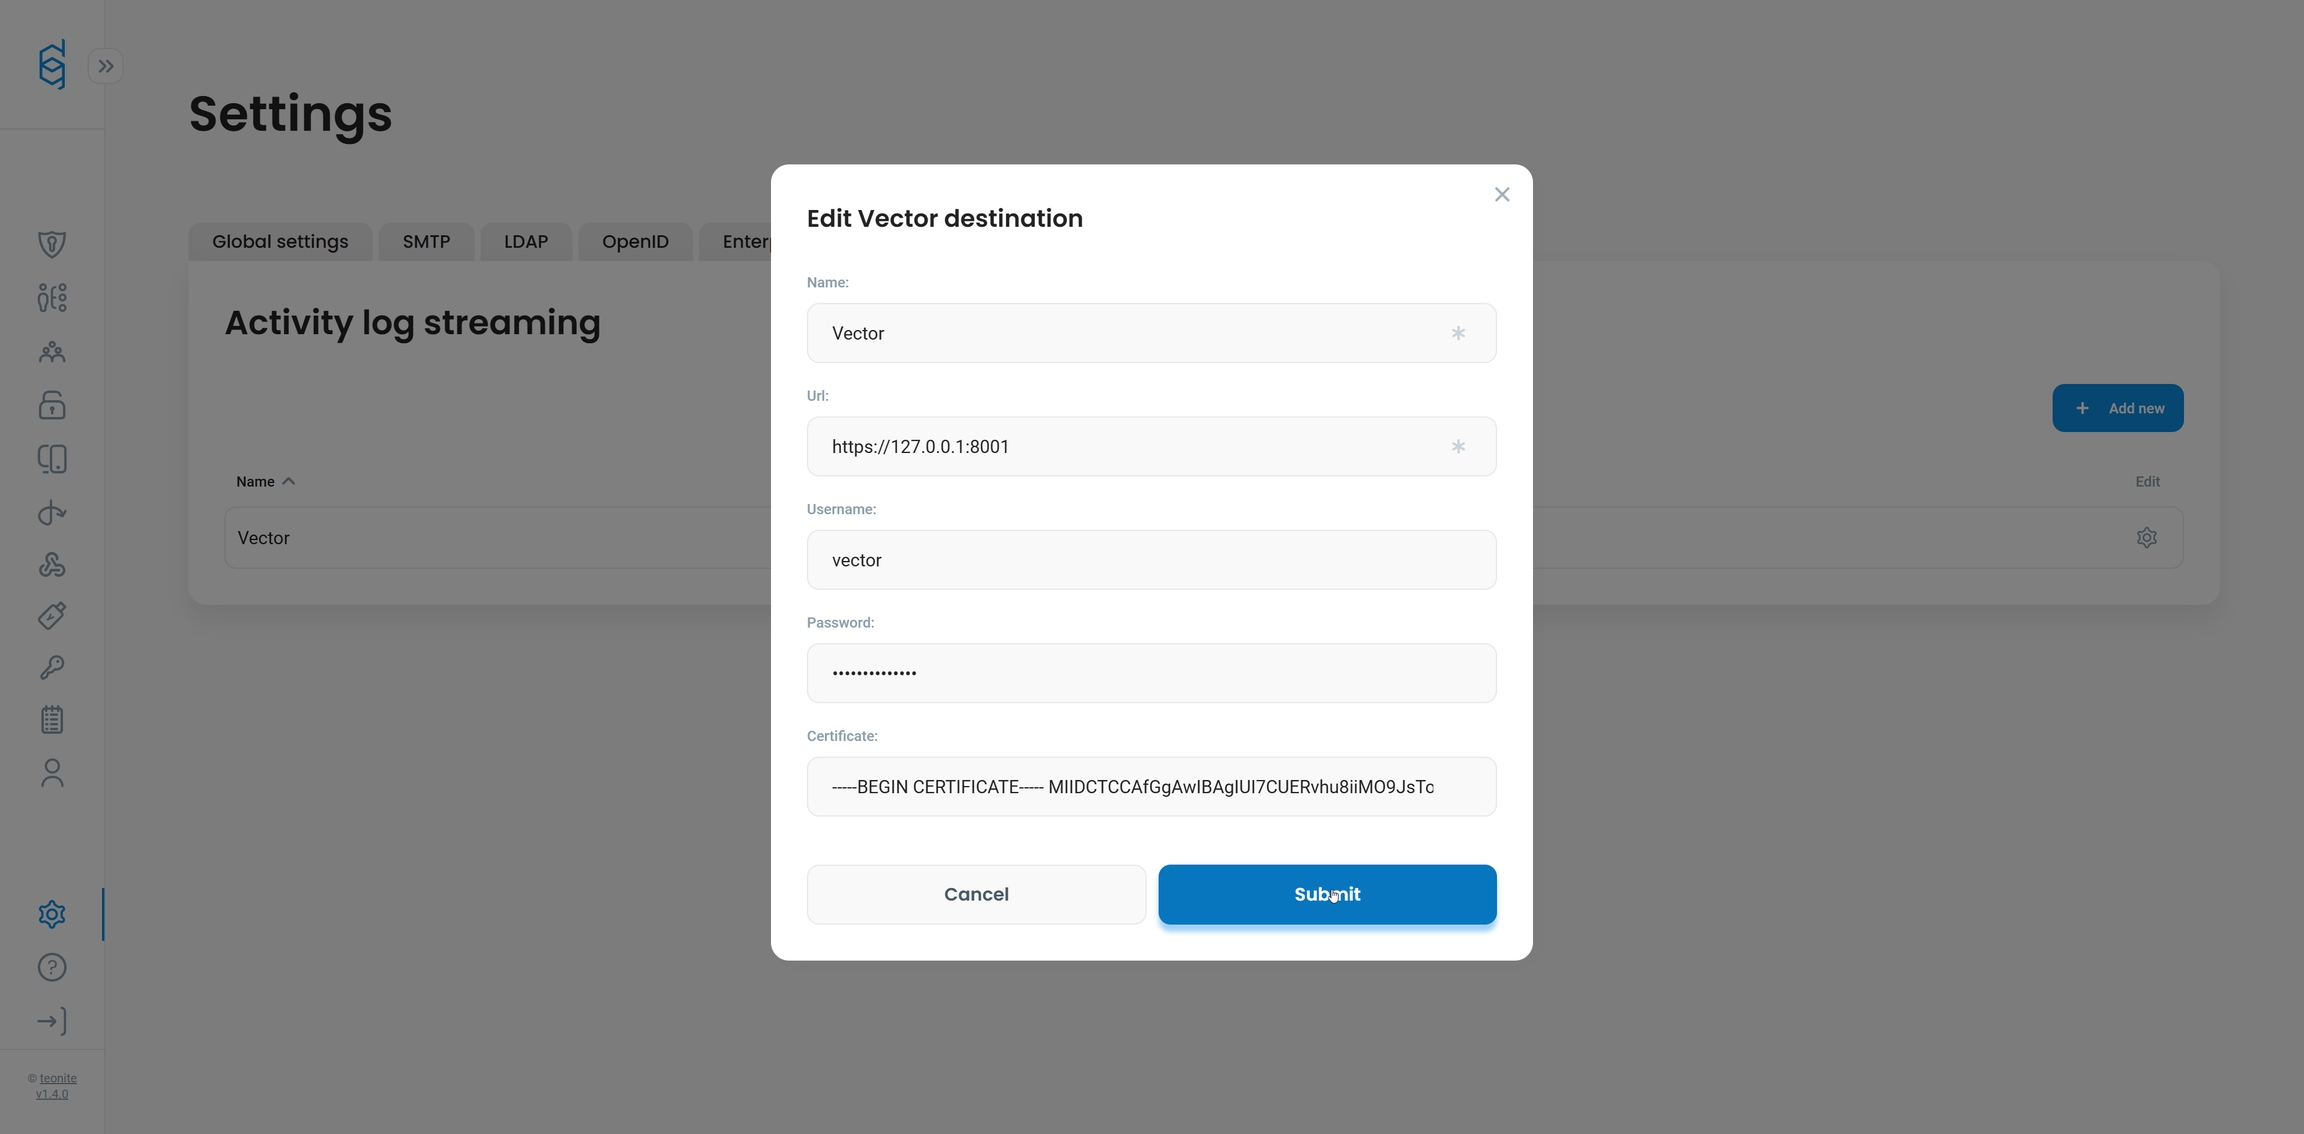Switch to the SMTP tab
Screen dimensions: 2304x1134
(x=426, y=242)
